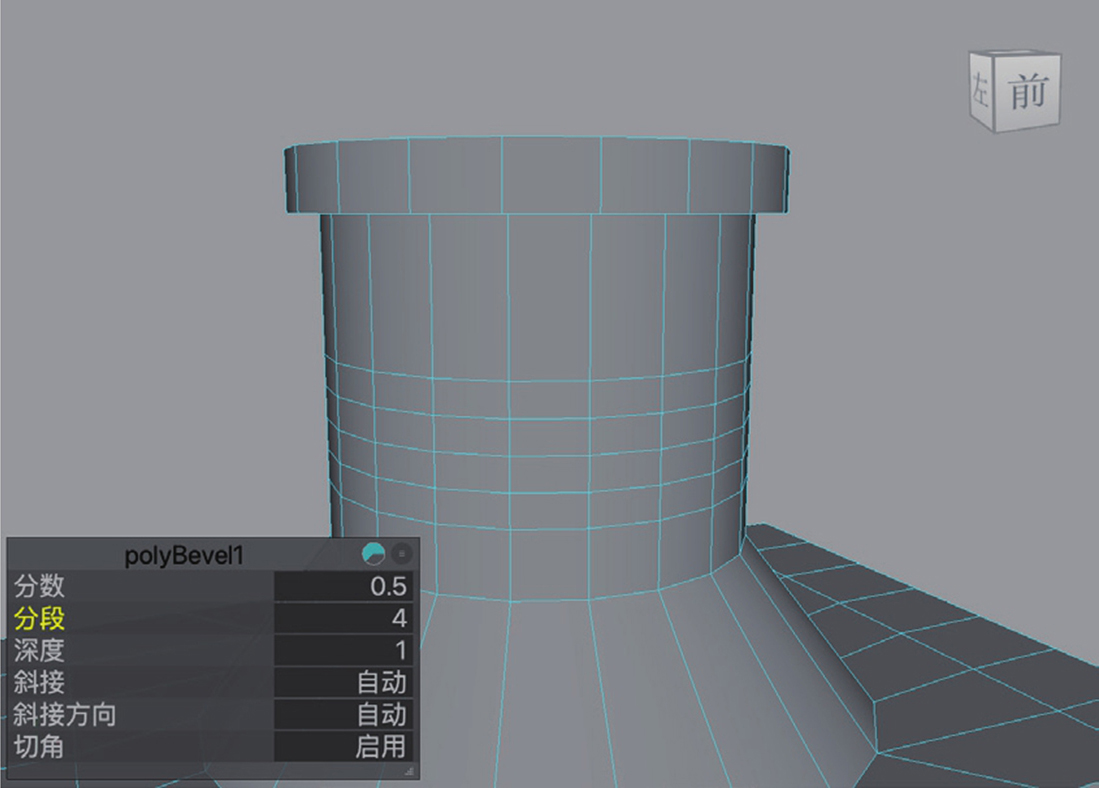Click the 分段 value field showing 4
The height and width of the screenshot is (788, 1099).
pos(343,619)
